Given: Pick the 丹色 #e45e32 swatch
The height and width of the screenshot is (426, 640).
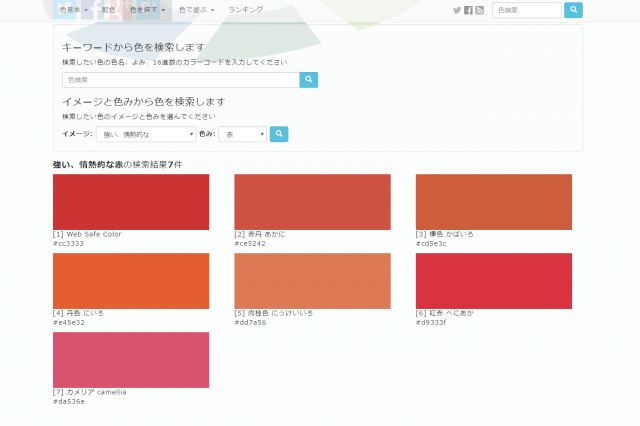Looking at the screenshot, I should click(x=131, y=280).
